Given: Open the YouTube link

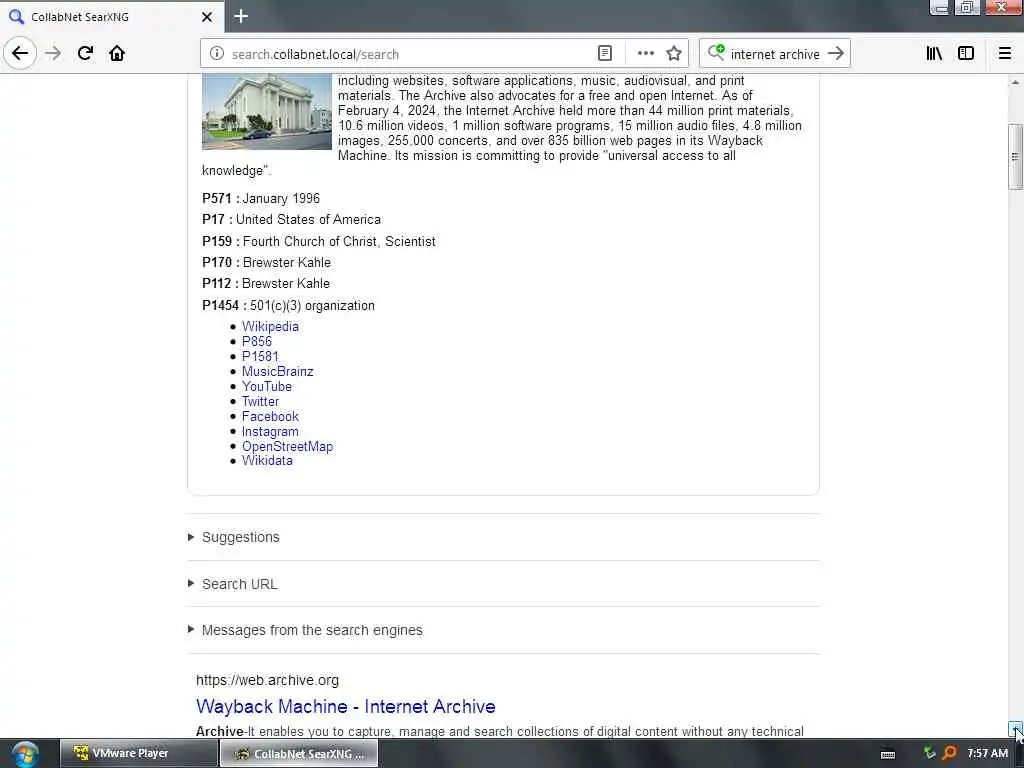Looking at the screenshot, I should pyautogui.click(x=266, y=387).
